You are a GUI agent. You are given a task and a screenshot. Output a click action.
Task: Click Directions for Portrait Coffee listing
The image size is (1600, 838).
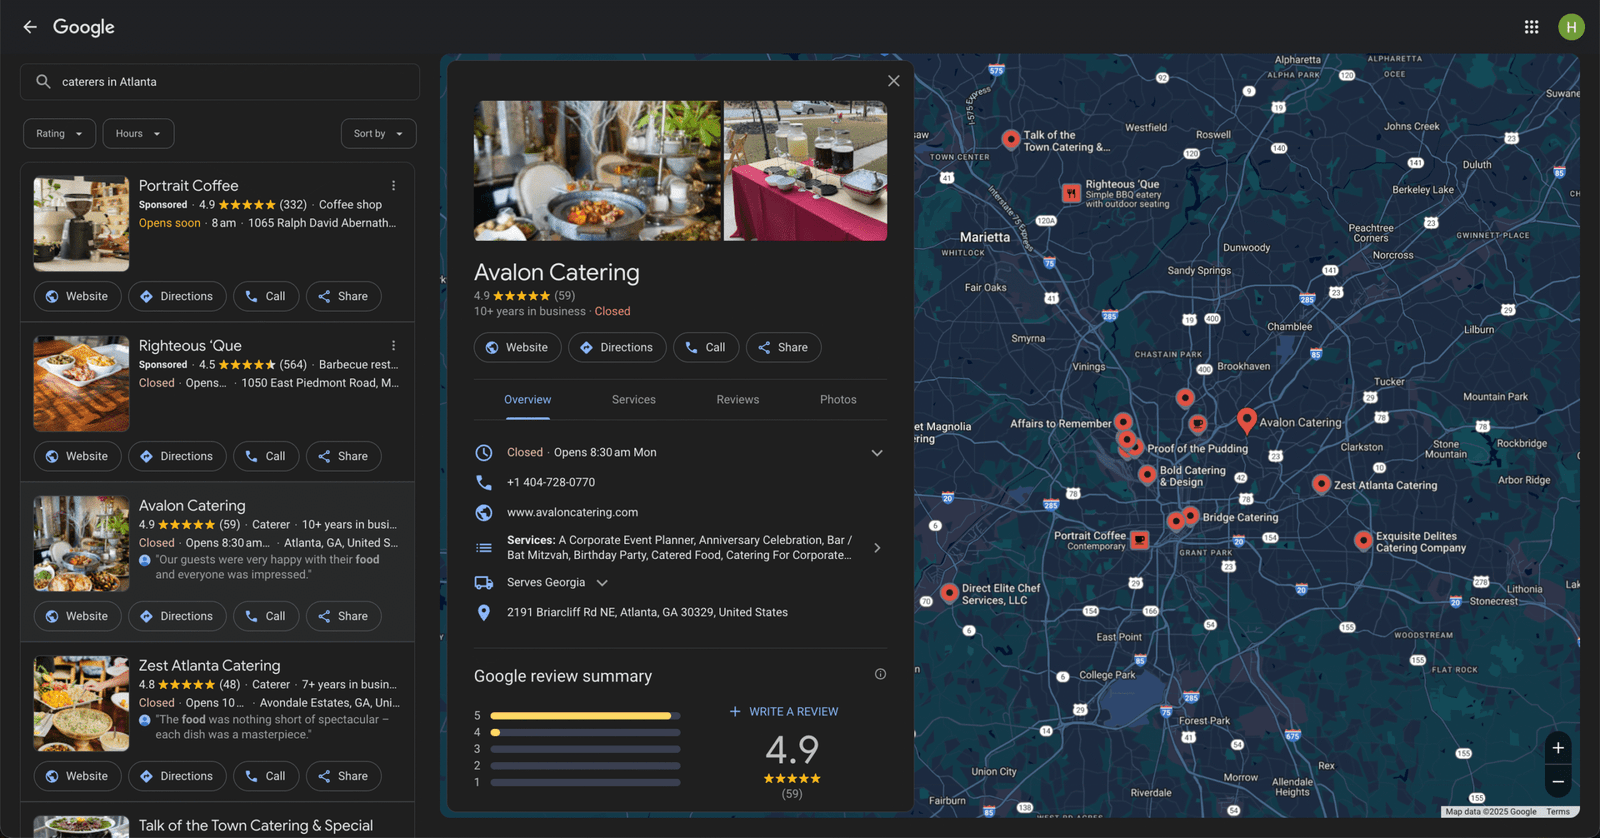(x=176, y=297)
